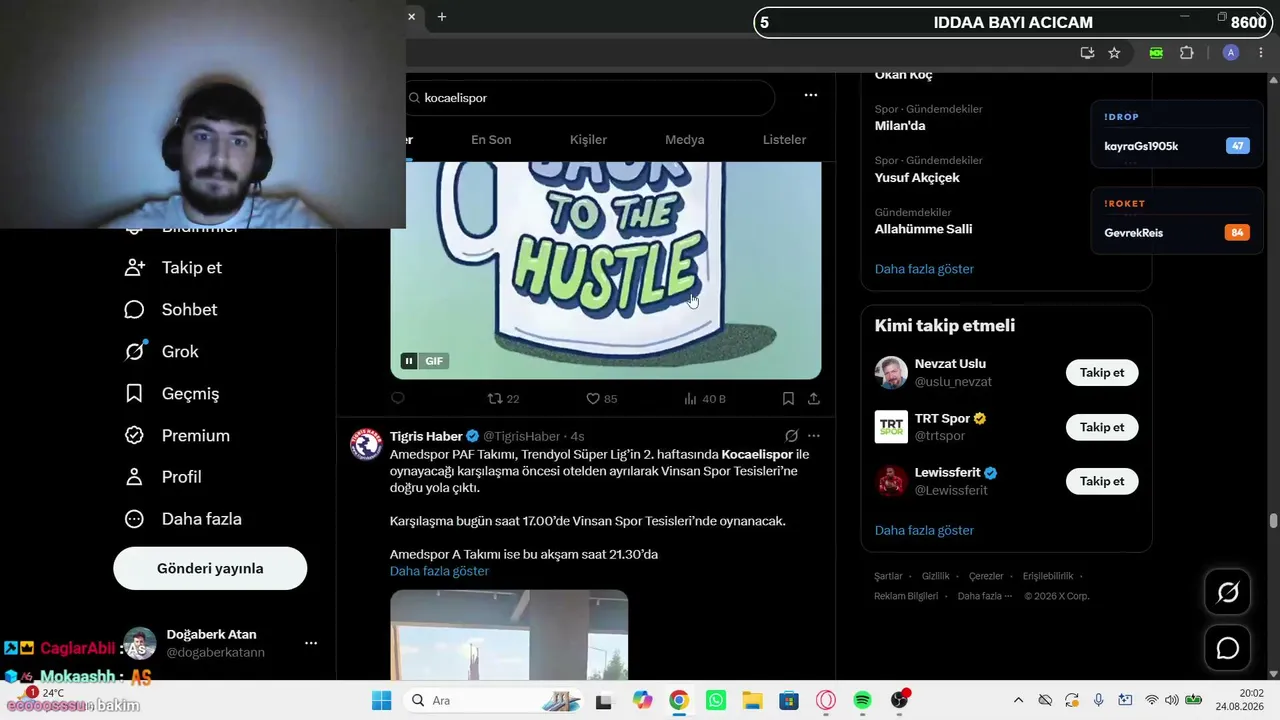Bookmark the Back to the Hustle GIF post
Viewport: 1280px width, 720px height.
coord(788,399)
